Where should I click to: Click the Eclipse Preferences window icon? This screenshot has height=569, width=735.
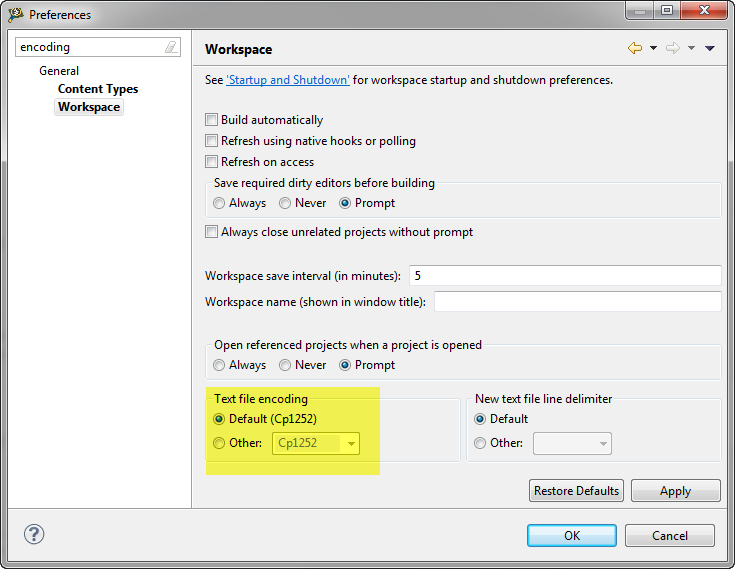[x=15, y=15]
